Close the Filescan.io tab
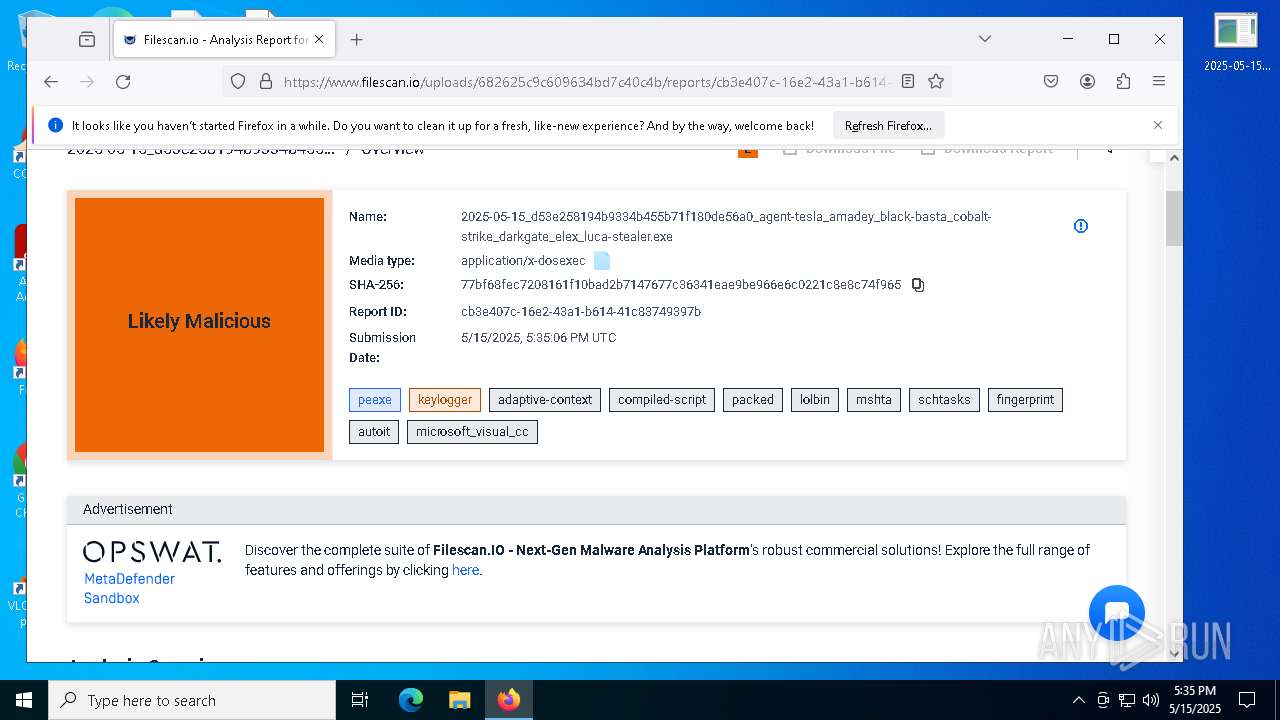The width and height of the screenshot is (1280, 720). pos(319,39)
